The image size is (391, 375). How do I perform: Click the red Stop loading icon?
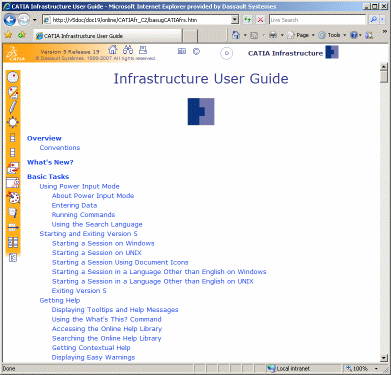pos(260,20)
